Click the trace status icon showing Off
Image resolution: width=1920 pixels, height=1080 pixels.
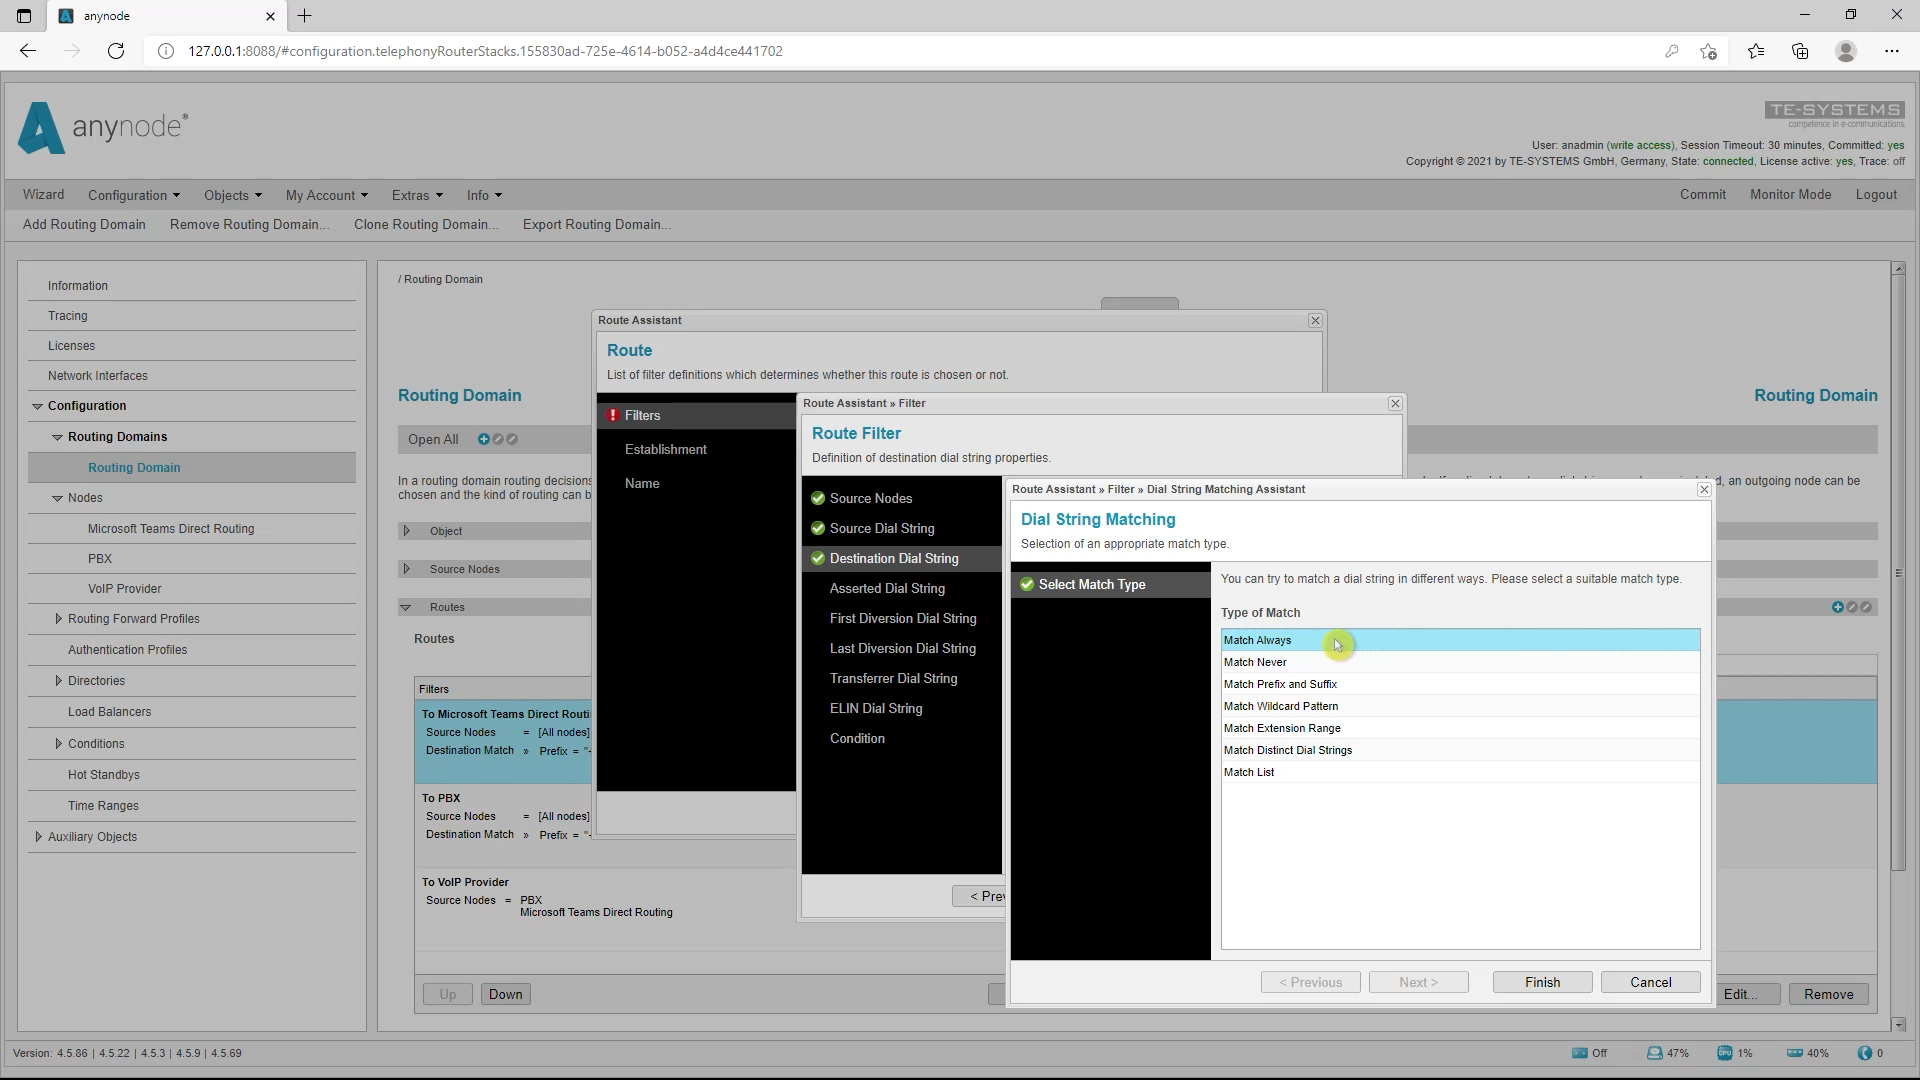point(1580,1053)
